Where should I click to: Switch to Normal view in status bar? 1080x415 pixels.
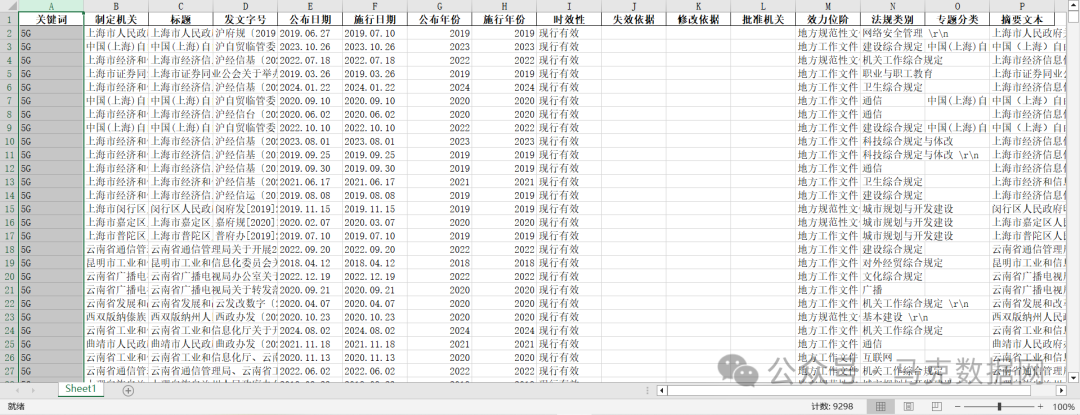click(x=880, y=407)
